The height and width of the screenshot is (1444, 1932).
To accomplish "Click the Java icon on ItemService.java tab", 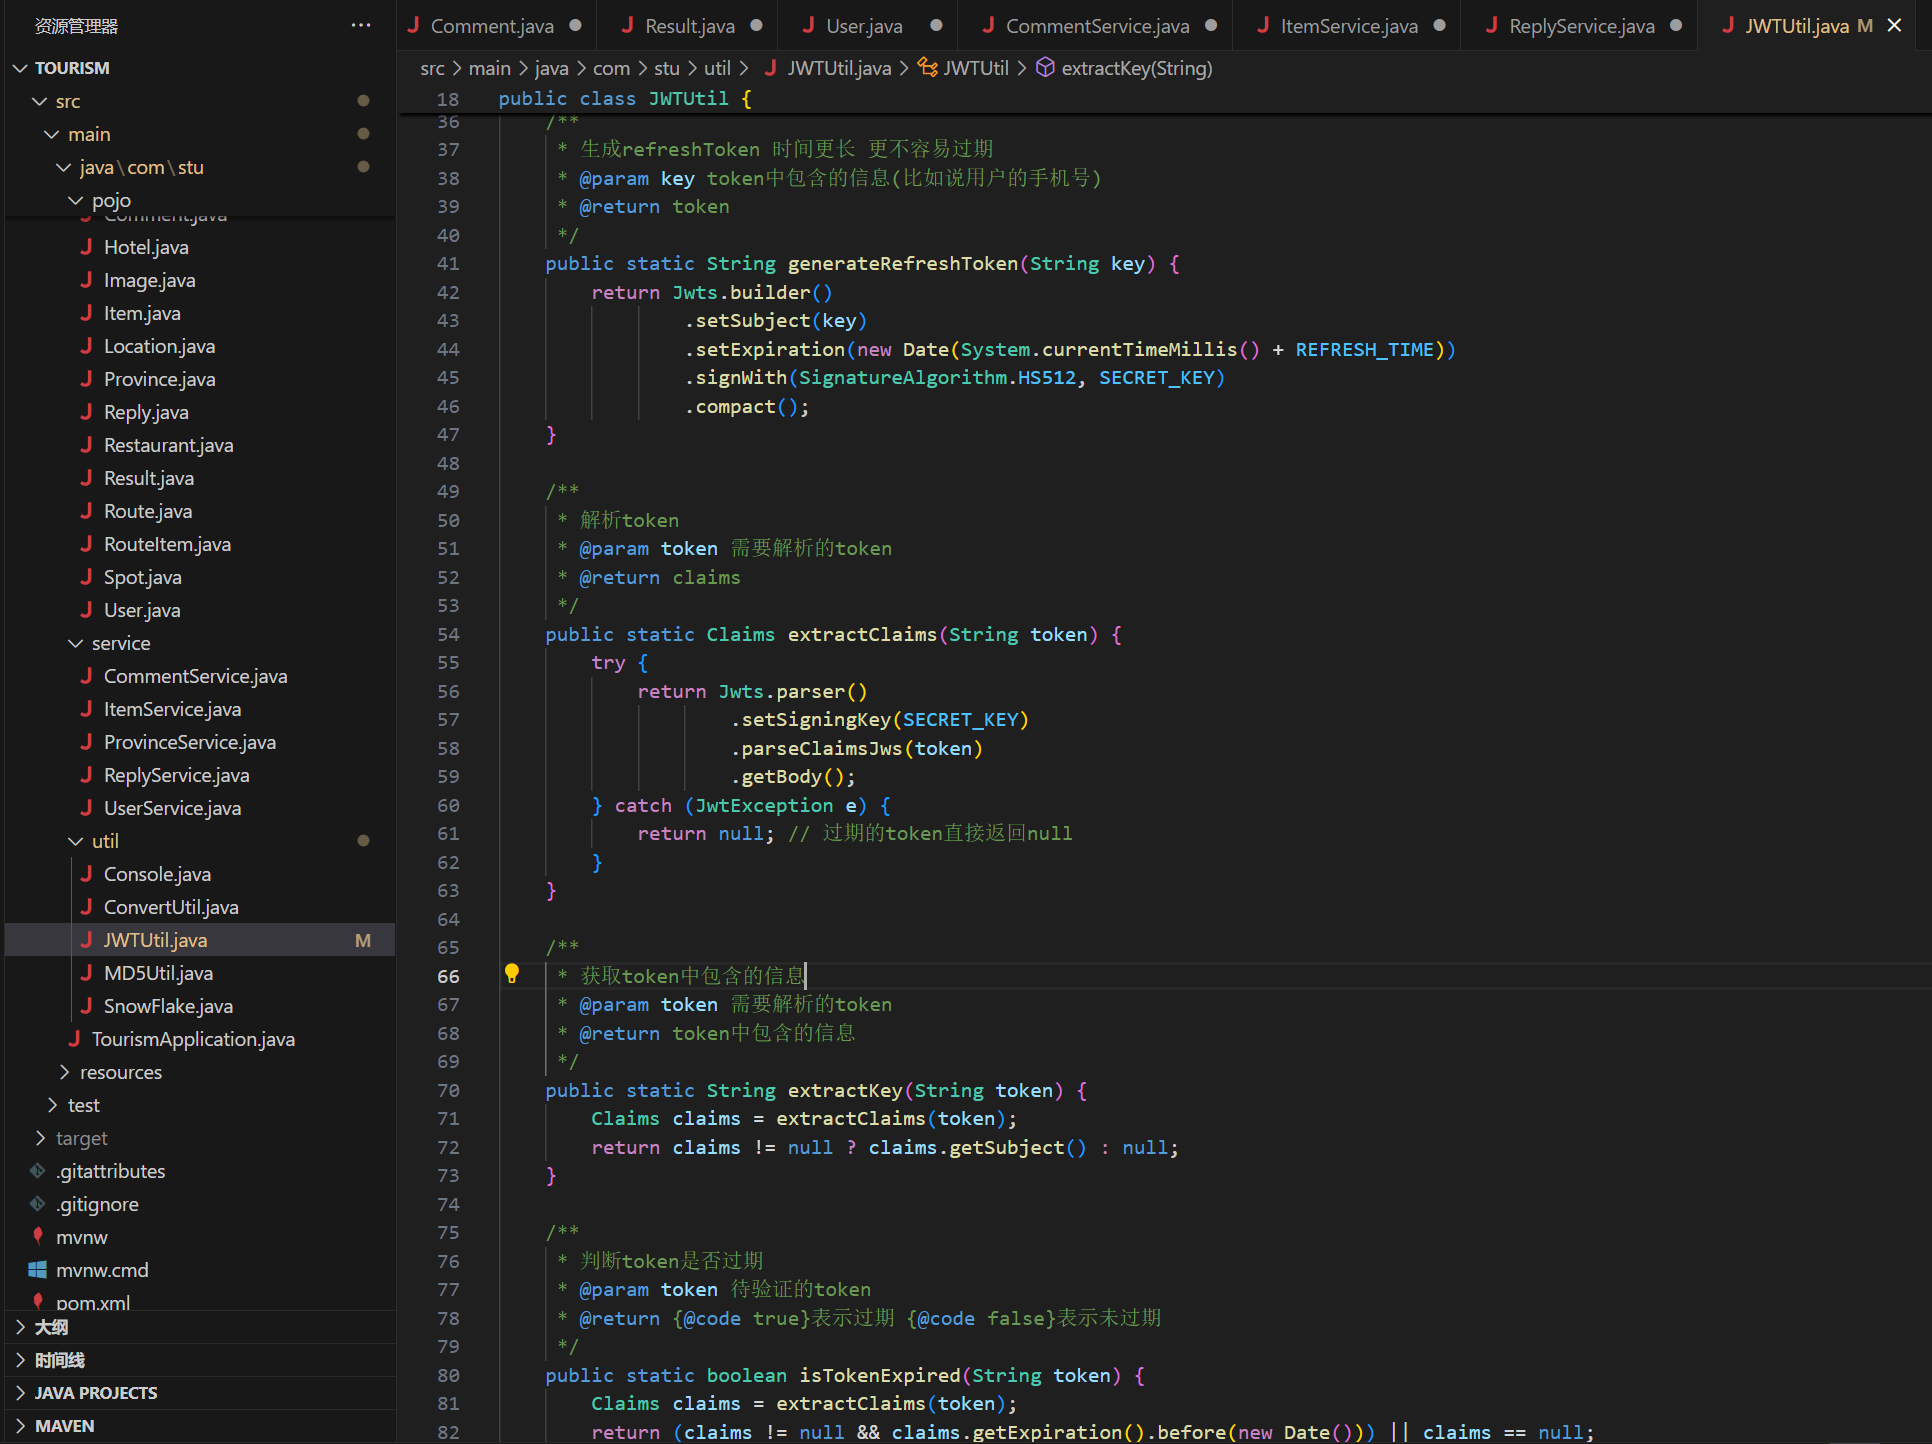I will coord(1263,26).
